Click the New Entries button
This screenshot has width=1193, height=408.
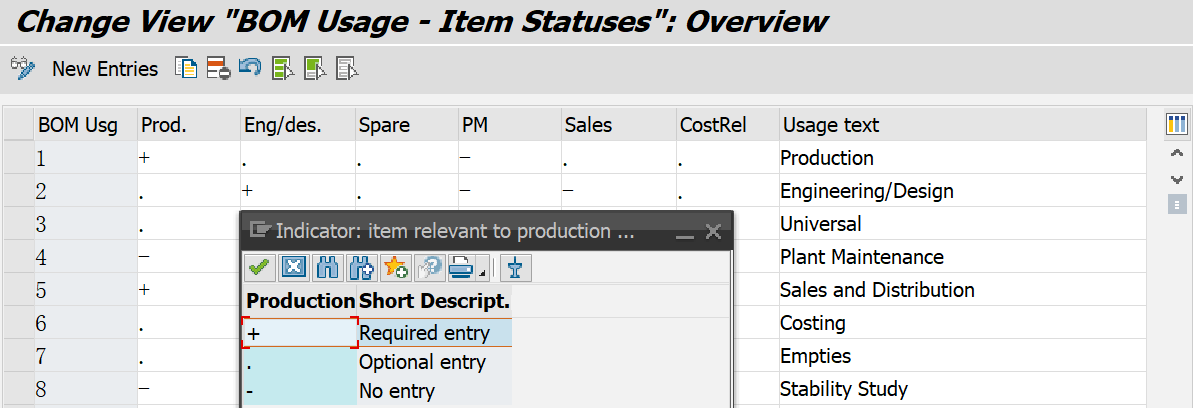(105, 69)
